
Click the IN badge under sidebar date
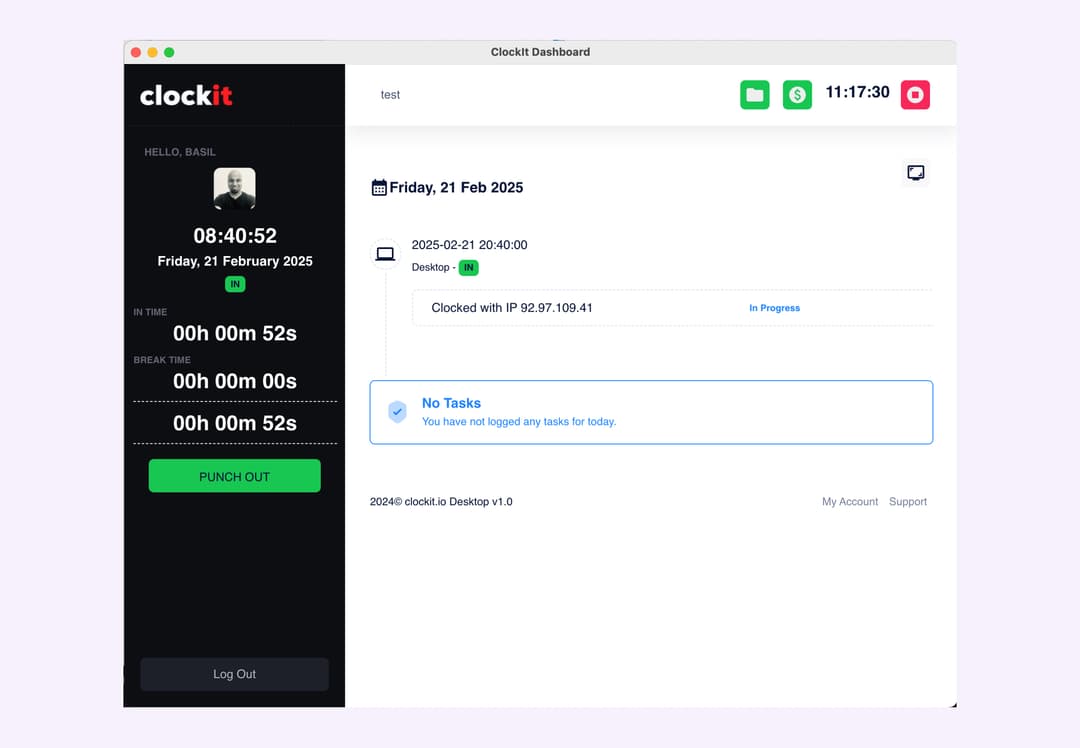click(235, 284)
